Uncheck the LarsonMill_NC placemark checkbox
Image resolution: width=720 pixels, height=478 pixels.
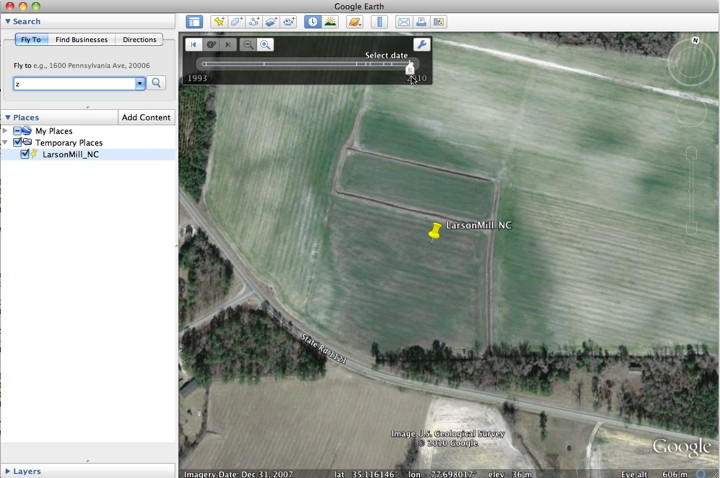[x=26, y=155]
